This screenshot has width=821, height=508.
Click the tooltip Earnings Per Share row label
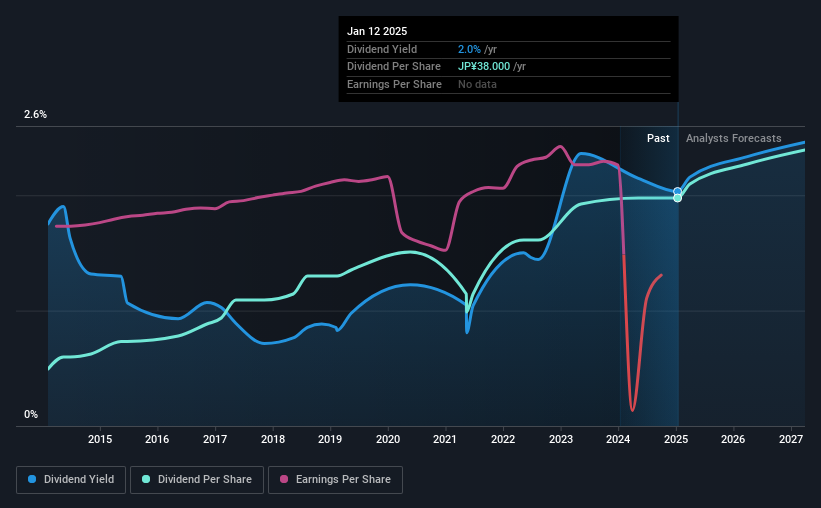(394, 84)
